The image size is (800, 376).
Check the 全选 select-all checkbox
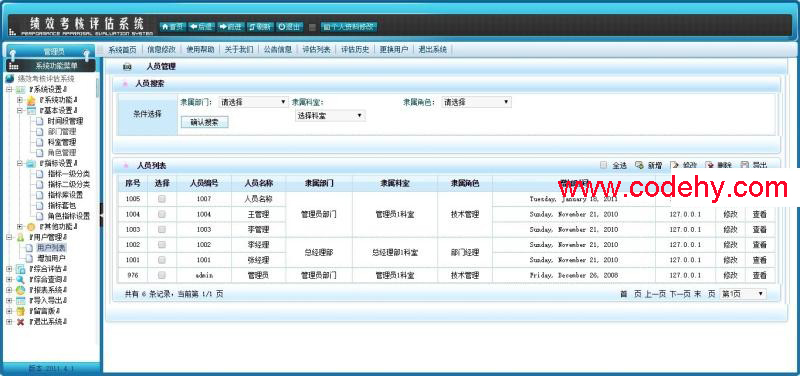pos(604,165)
